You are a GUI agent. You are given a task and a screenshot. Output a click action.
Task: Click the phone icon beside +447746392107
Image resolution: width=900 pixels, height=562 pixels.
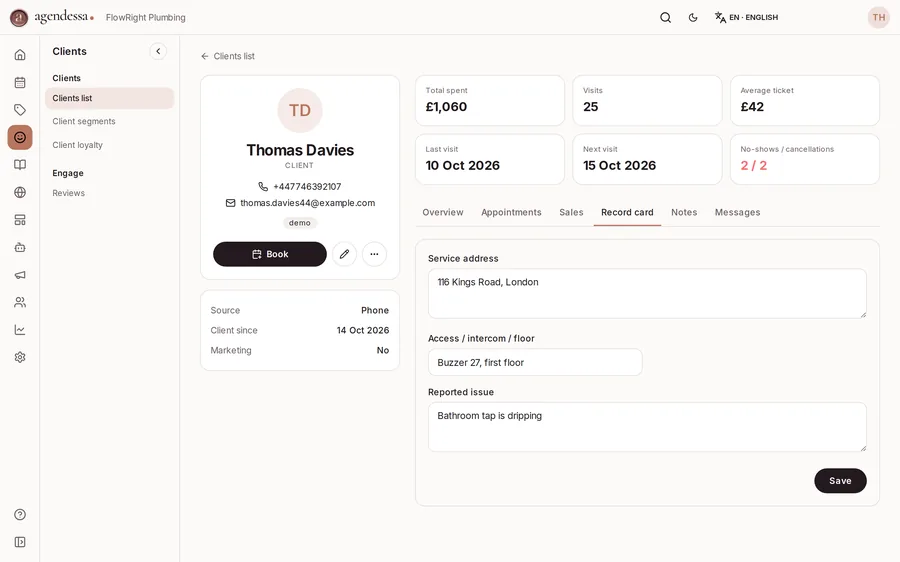263,187
